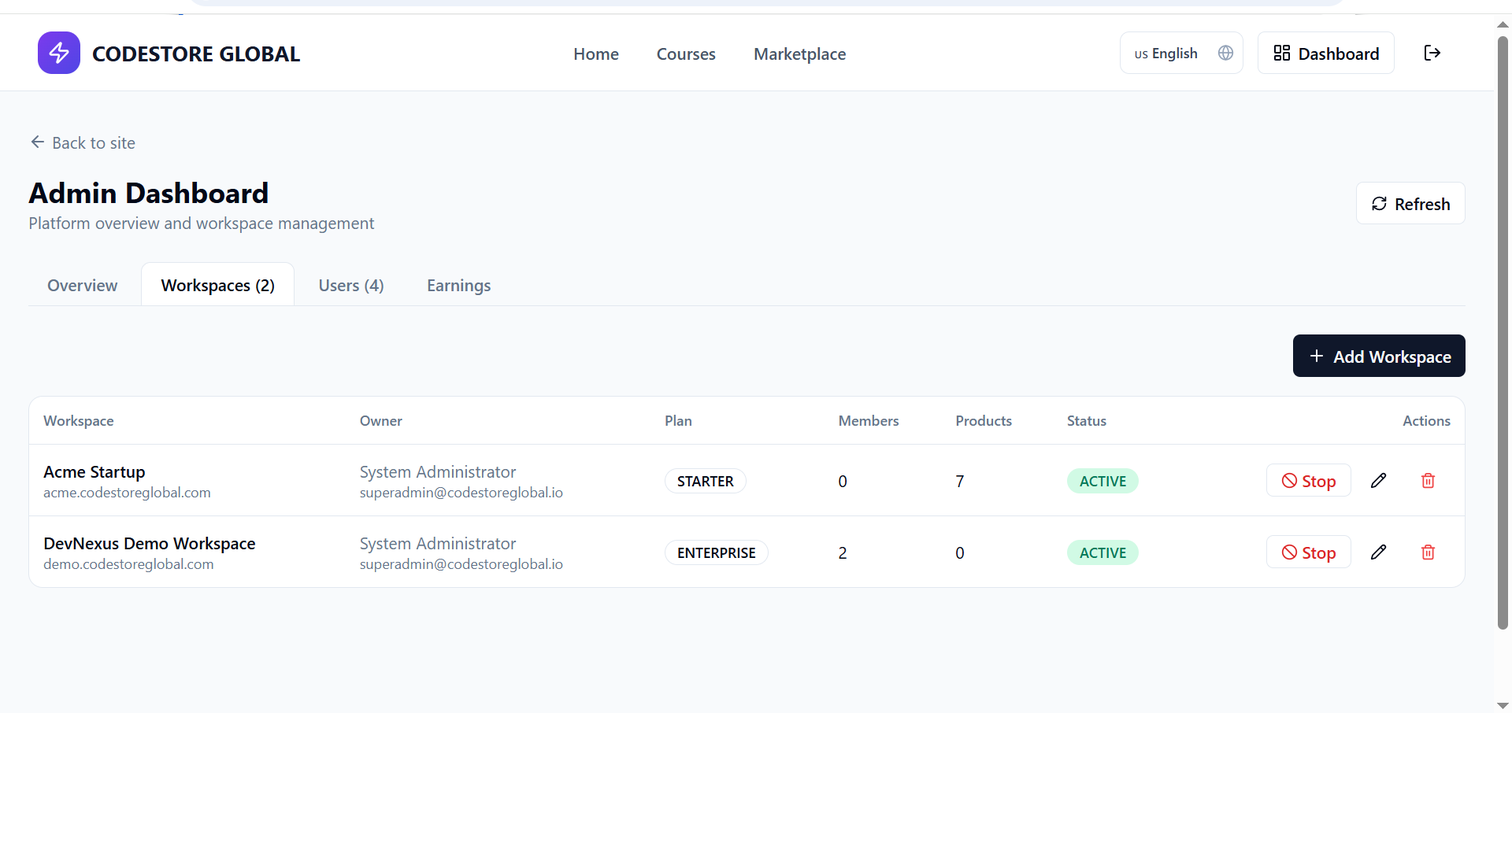Click the page vertical scrollbar thumb

tap(1502, 333)
